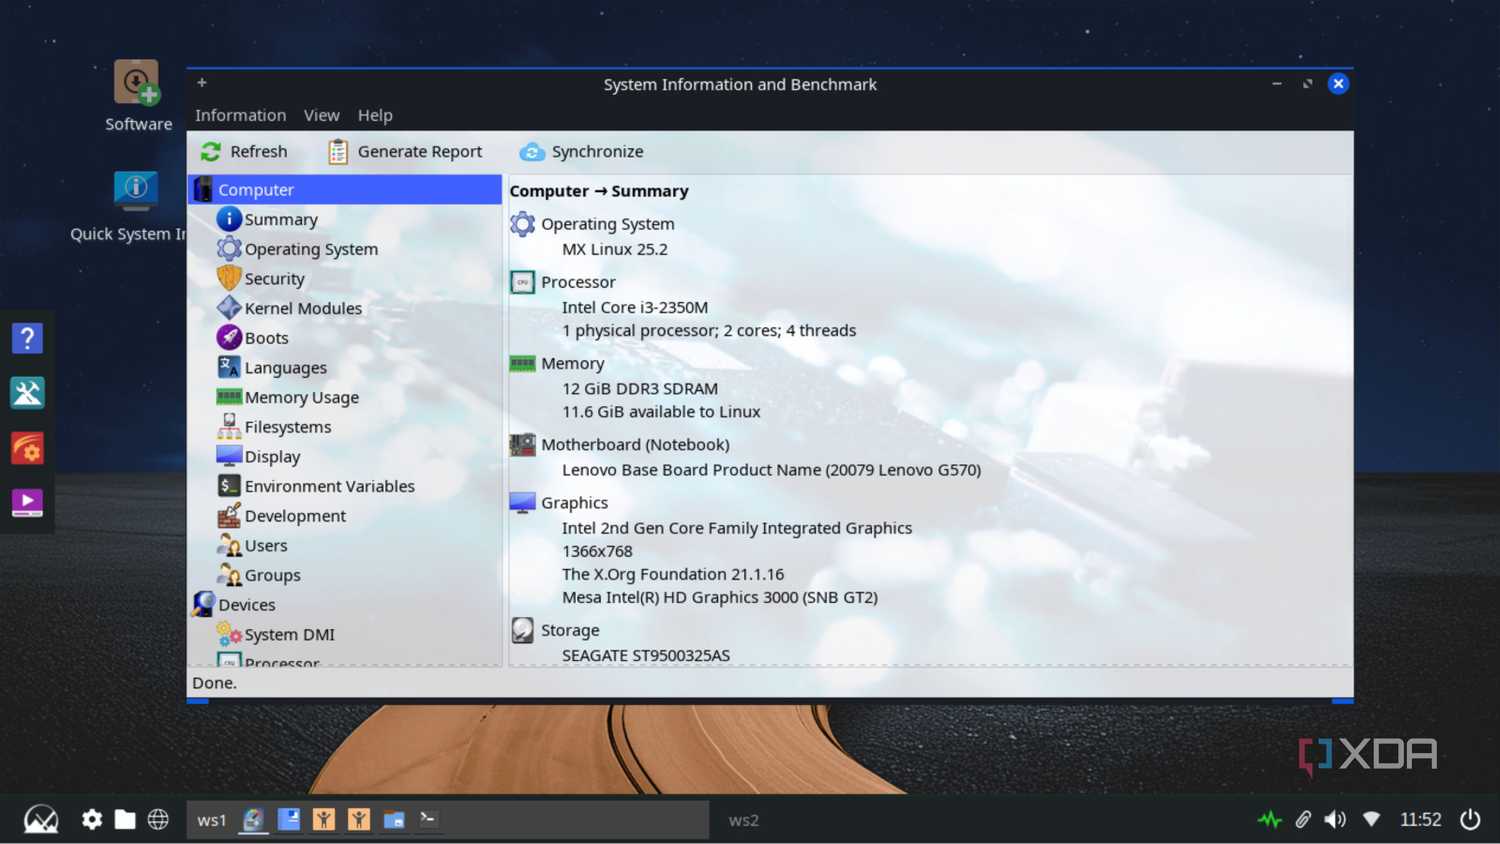Open the Software desktop icon

coord(138,96)
